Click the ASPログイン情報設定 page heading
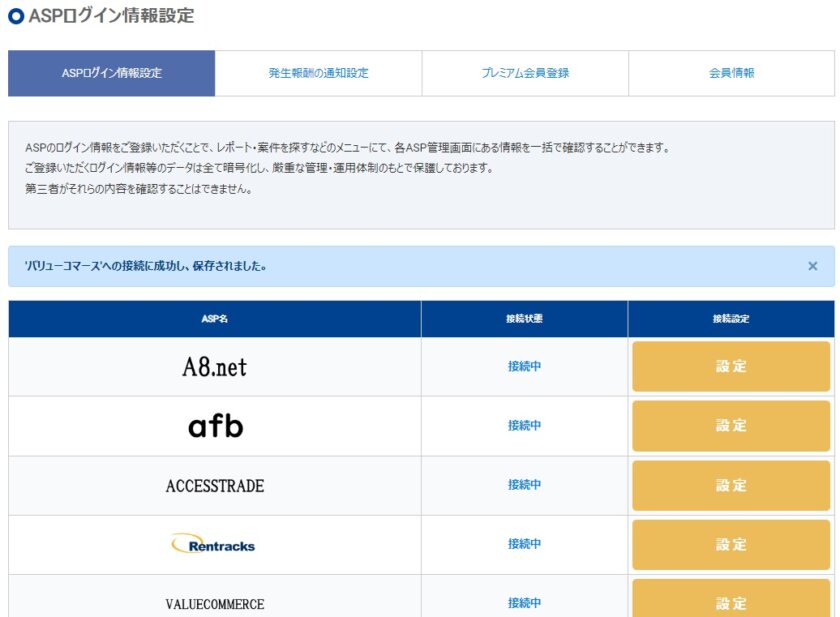Screen dimensions: 840x617 [x=111, y=16]
